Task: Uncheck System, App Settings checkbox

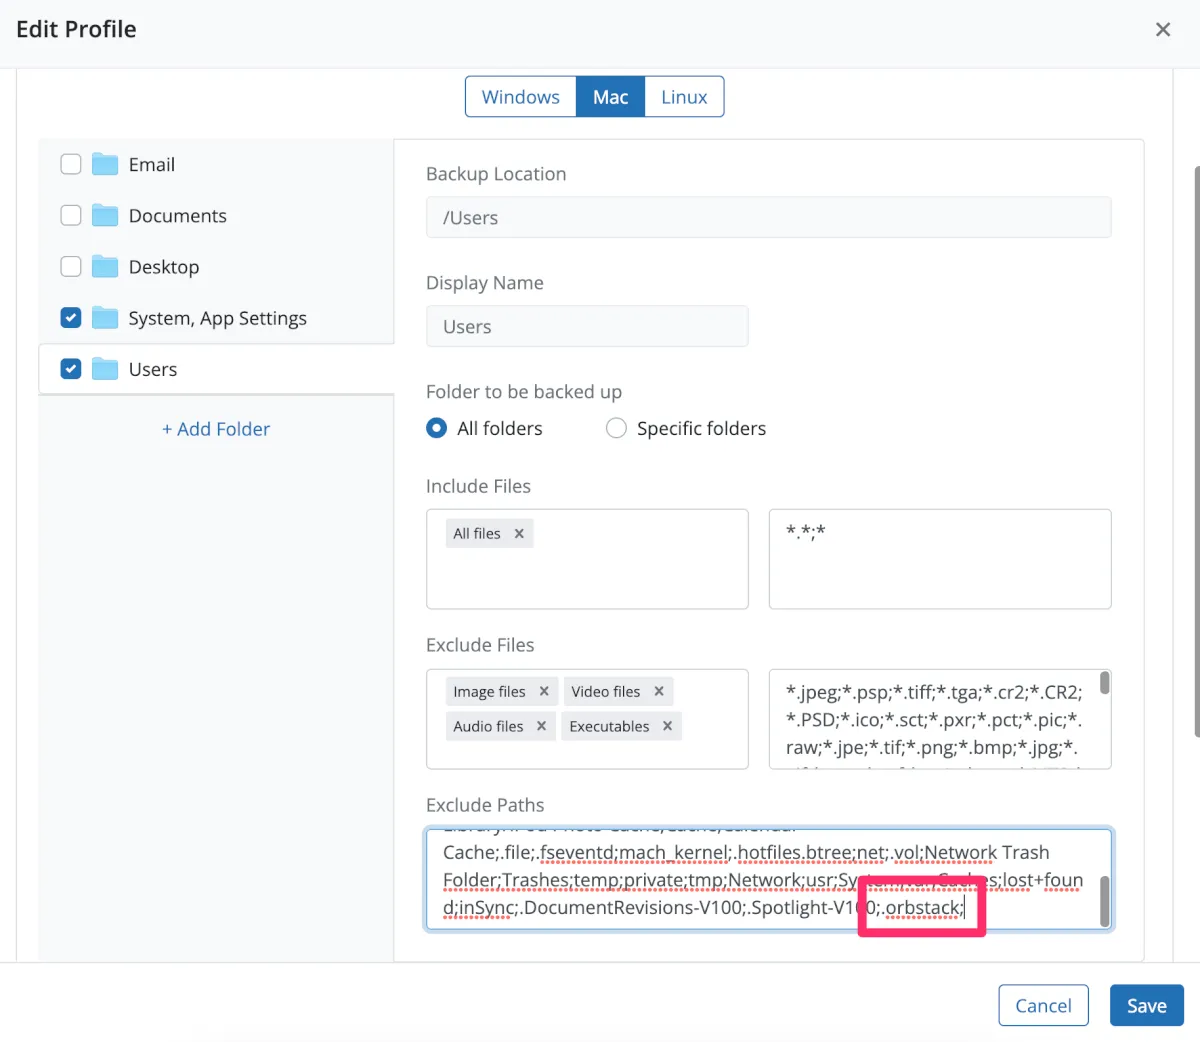Action: (x=71, y=318)
